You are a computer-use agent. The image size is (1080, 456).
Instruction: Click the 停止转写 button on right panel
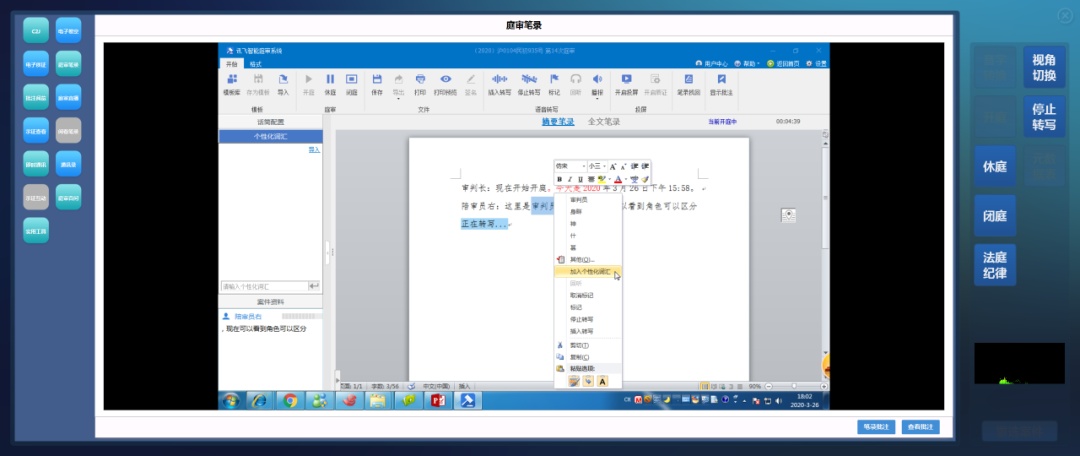[1043, 116]
